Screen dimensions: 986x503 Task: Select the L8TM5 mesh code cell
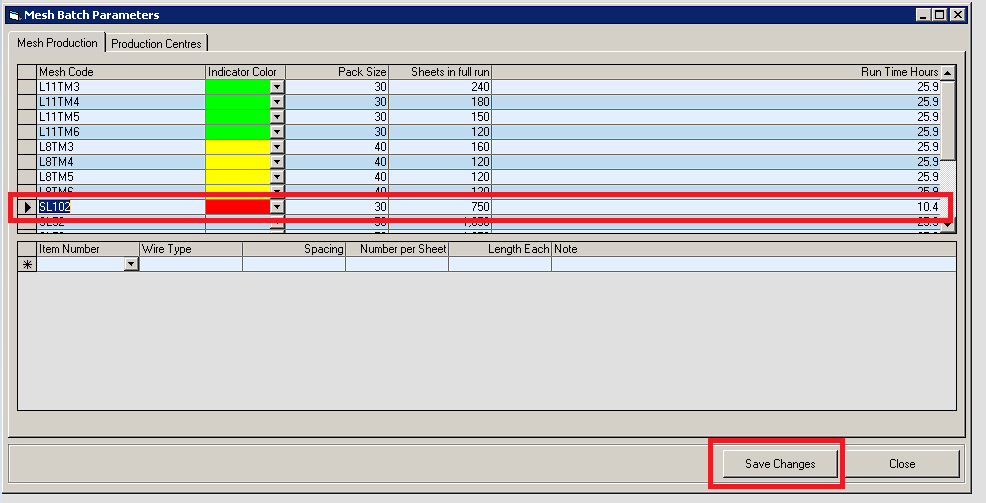[121, 177]
